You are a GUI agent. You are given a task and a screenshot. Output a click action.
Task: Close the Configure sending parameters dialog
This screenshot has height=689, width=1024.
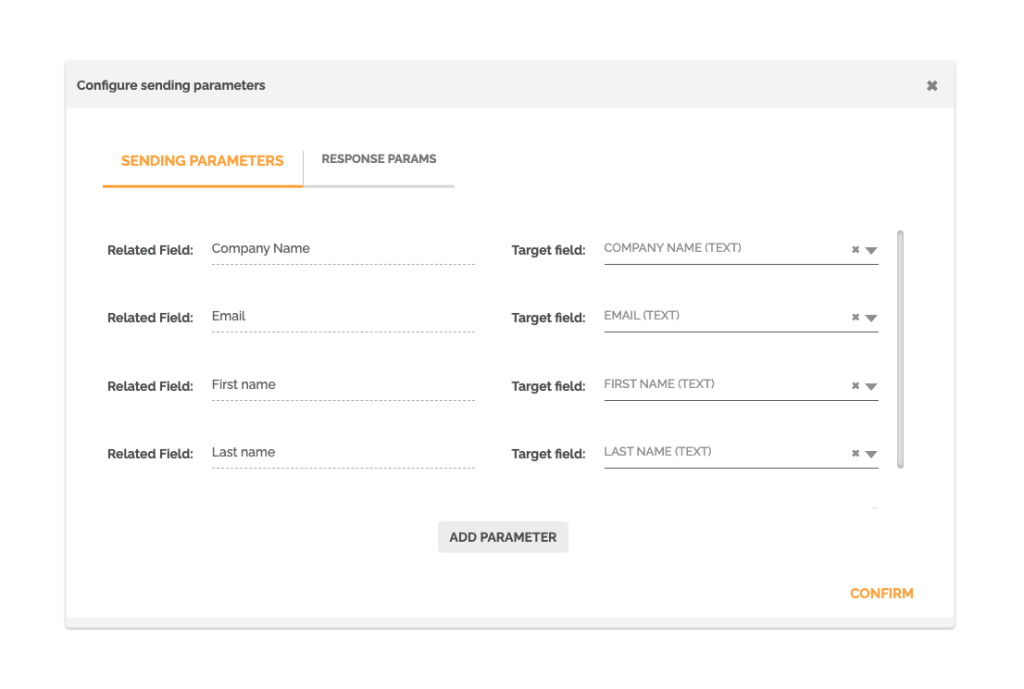point(931,85)
